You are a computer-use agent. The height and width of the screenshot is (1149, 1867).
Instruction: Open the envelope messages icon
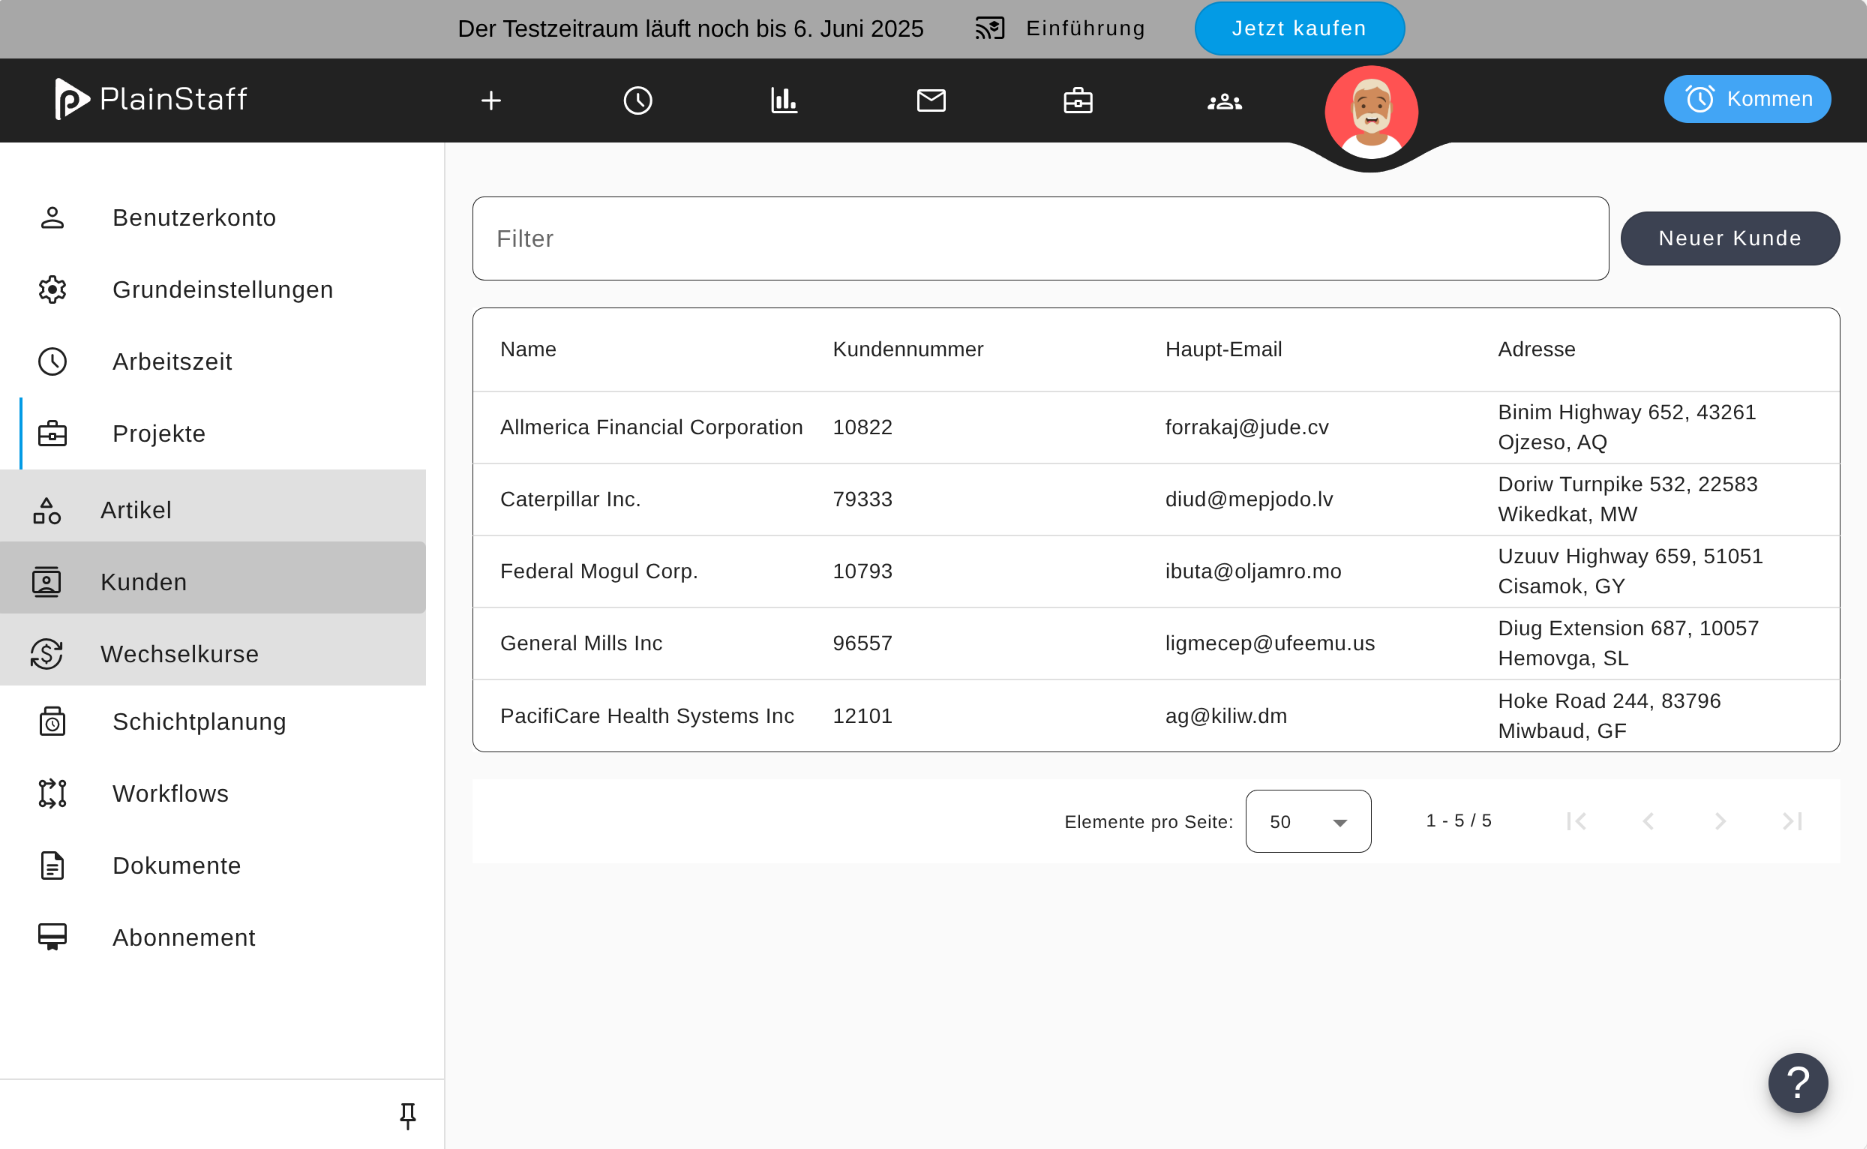[931, 100]
